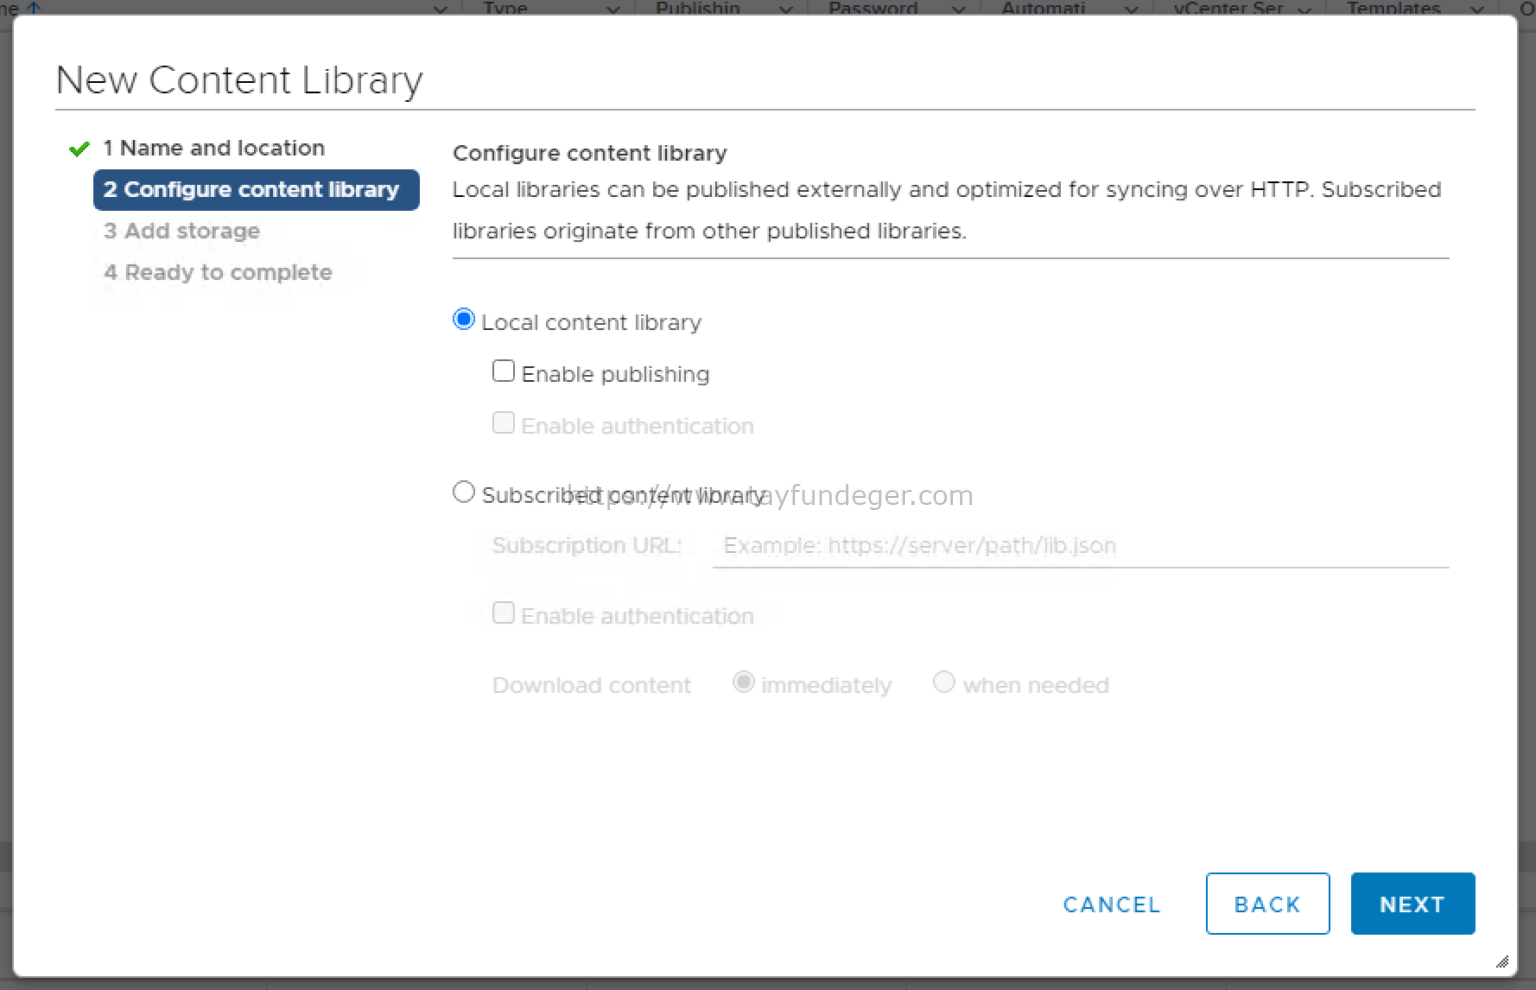The width and height of the screenshot is (1536, 990).
Task: Tick Enable authentication under Enable publishing
Action: (503, 424)
